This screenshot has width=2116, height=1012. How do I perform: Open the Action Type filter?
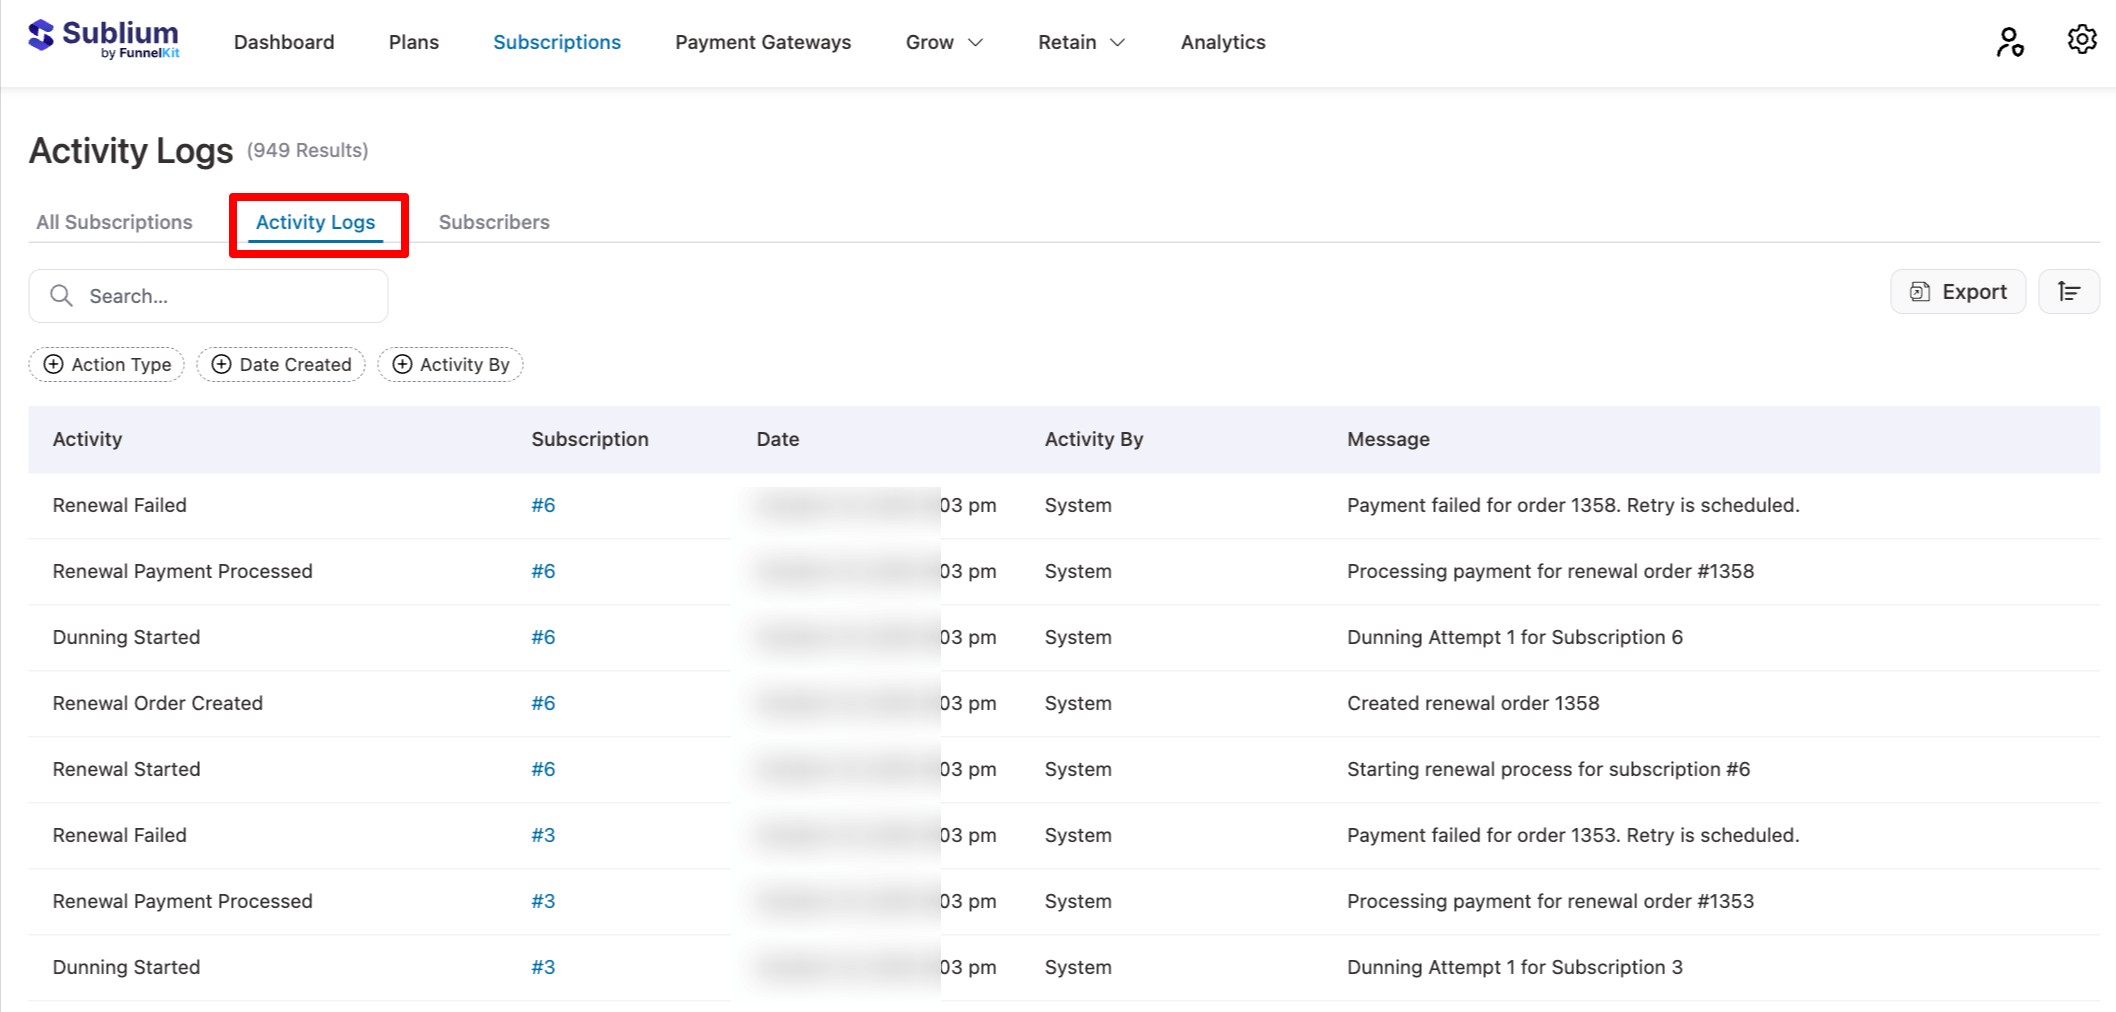coord(120,365)
